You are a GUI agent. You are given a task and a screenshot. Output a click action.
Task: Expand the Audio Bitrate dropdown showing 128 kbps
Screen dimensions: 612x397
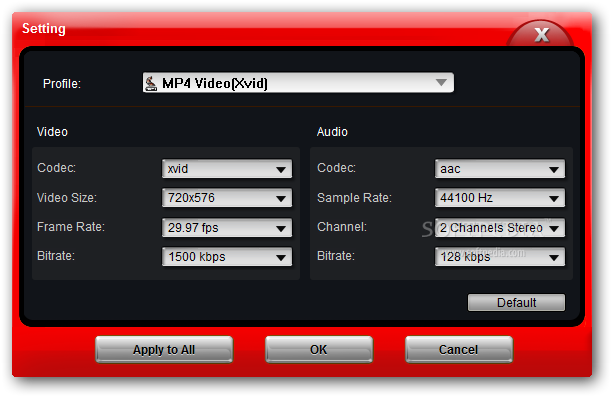point(500,257)
